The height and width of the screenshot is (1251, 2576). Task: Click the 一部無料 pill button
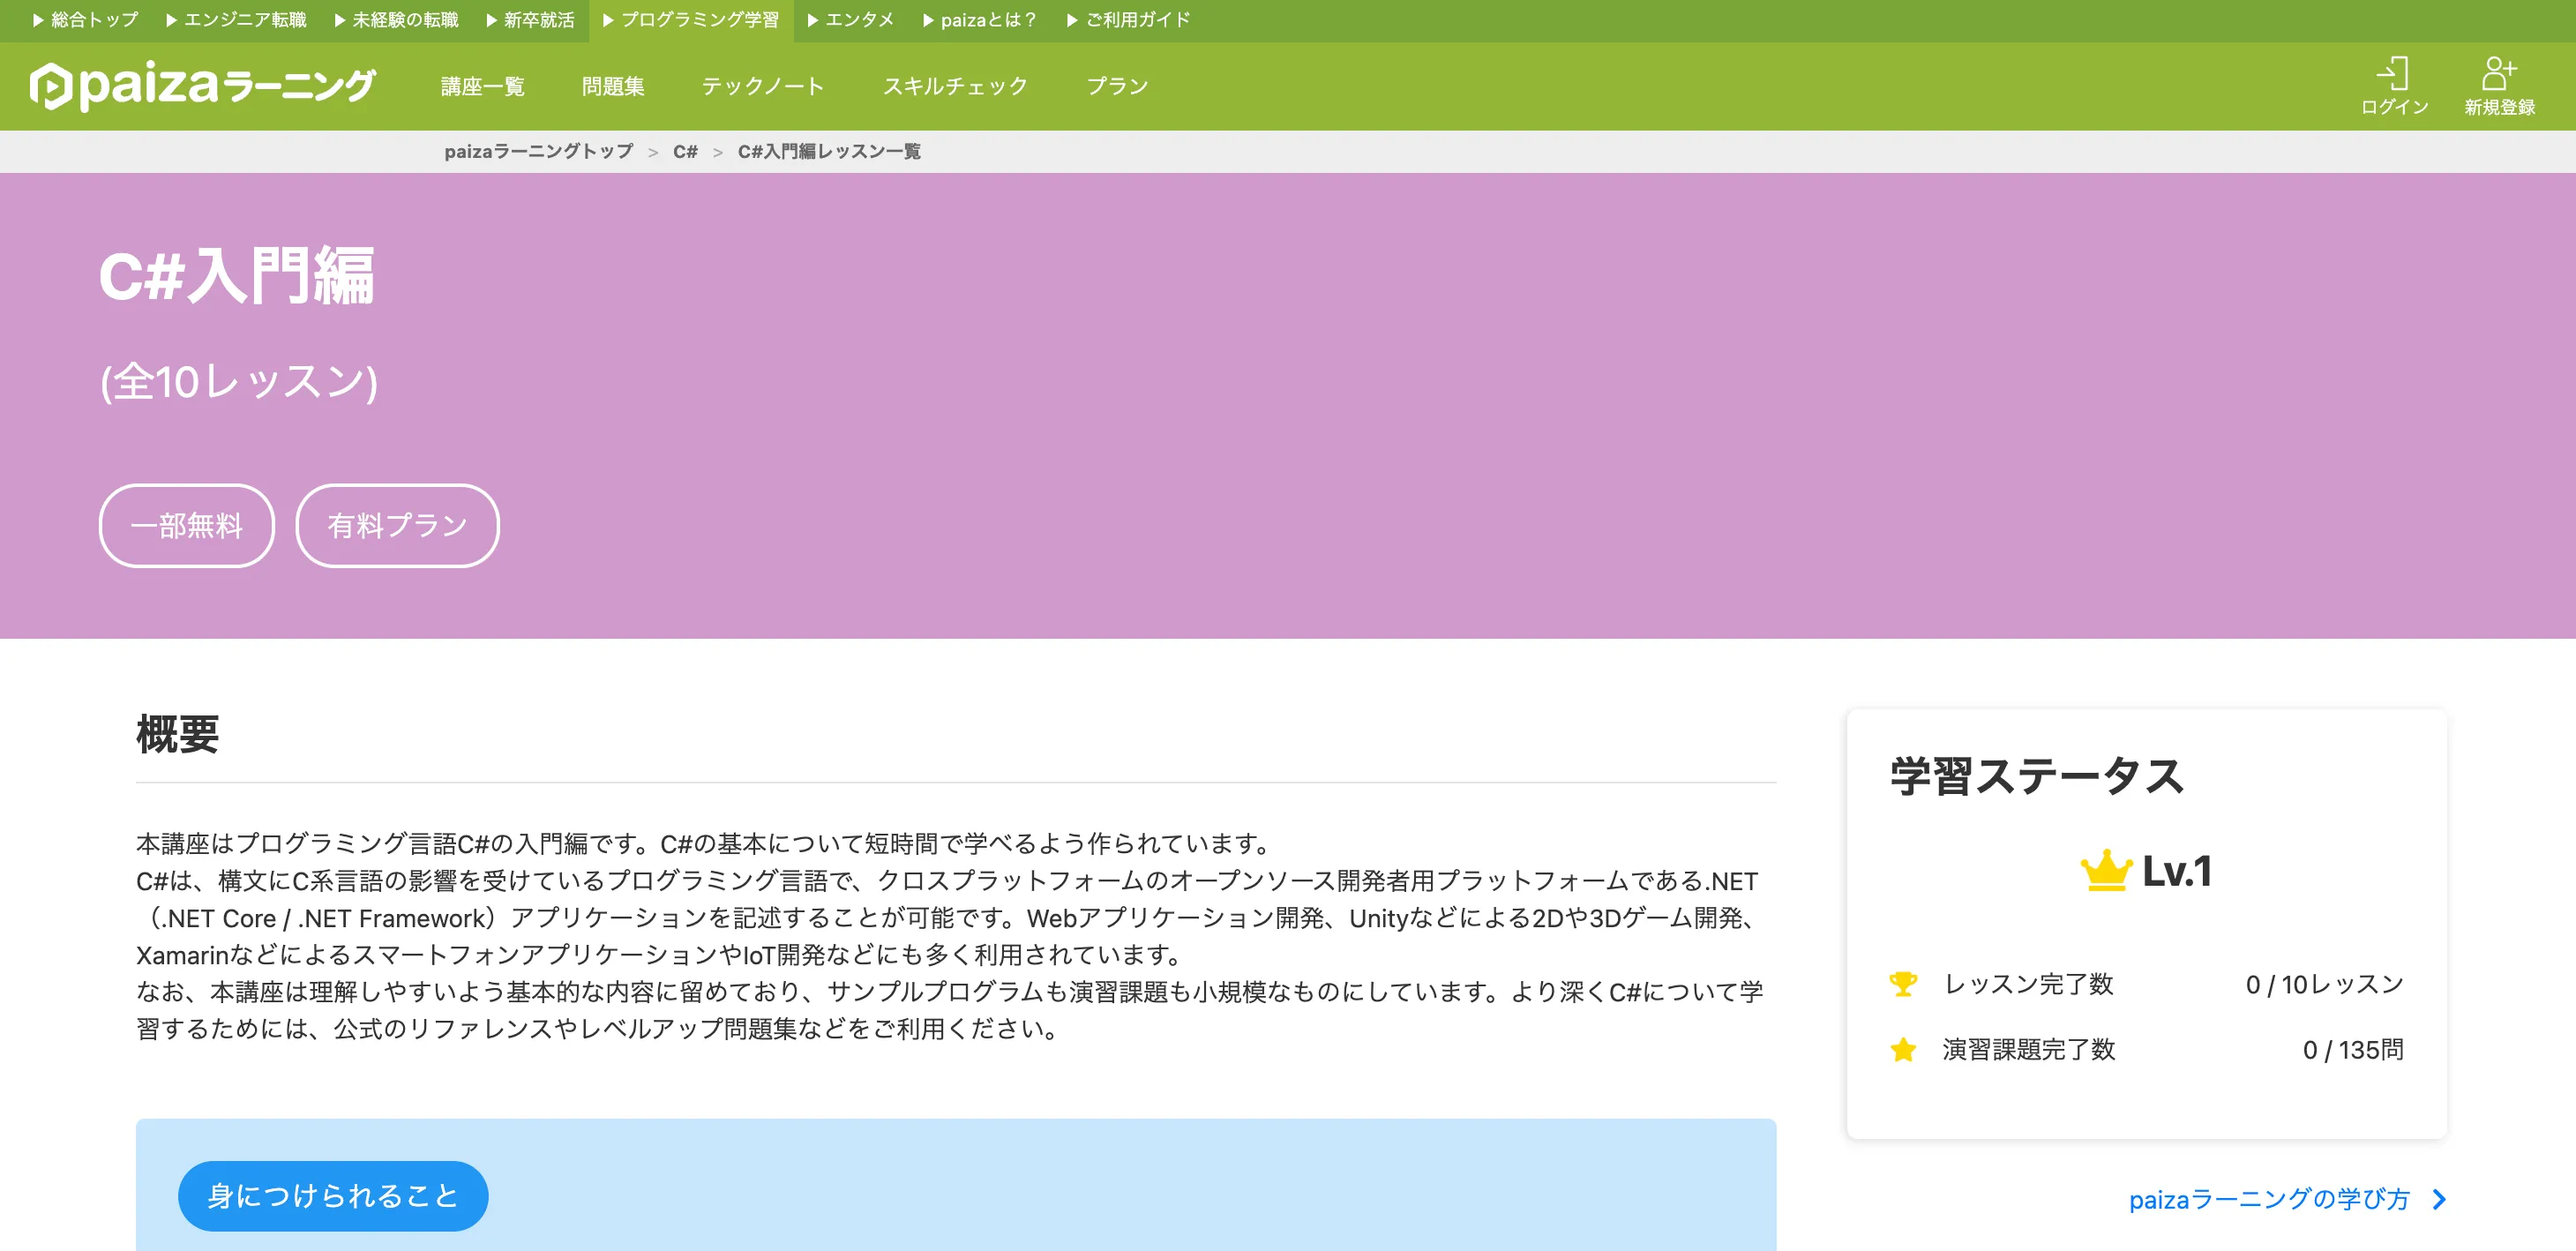pyautogui.click(x=187, y=526)
